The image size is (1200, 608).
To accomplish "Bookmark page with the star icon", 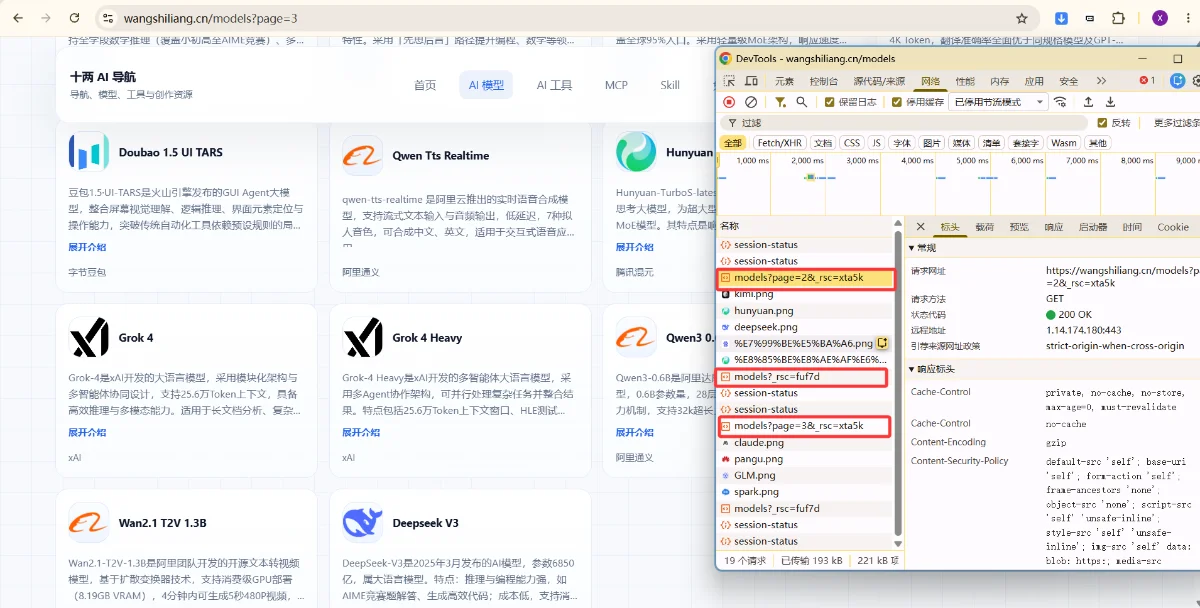I will coord(1021,18).
